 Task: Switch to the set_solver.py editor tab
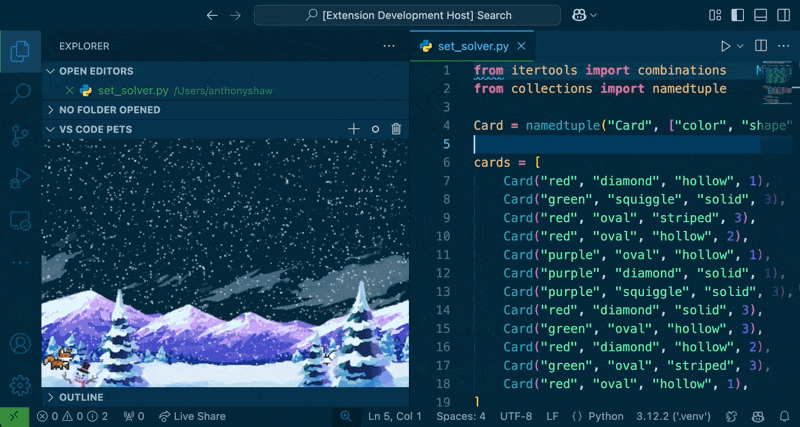pyautogui.click(x=473, y=46)
